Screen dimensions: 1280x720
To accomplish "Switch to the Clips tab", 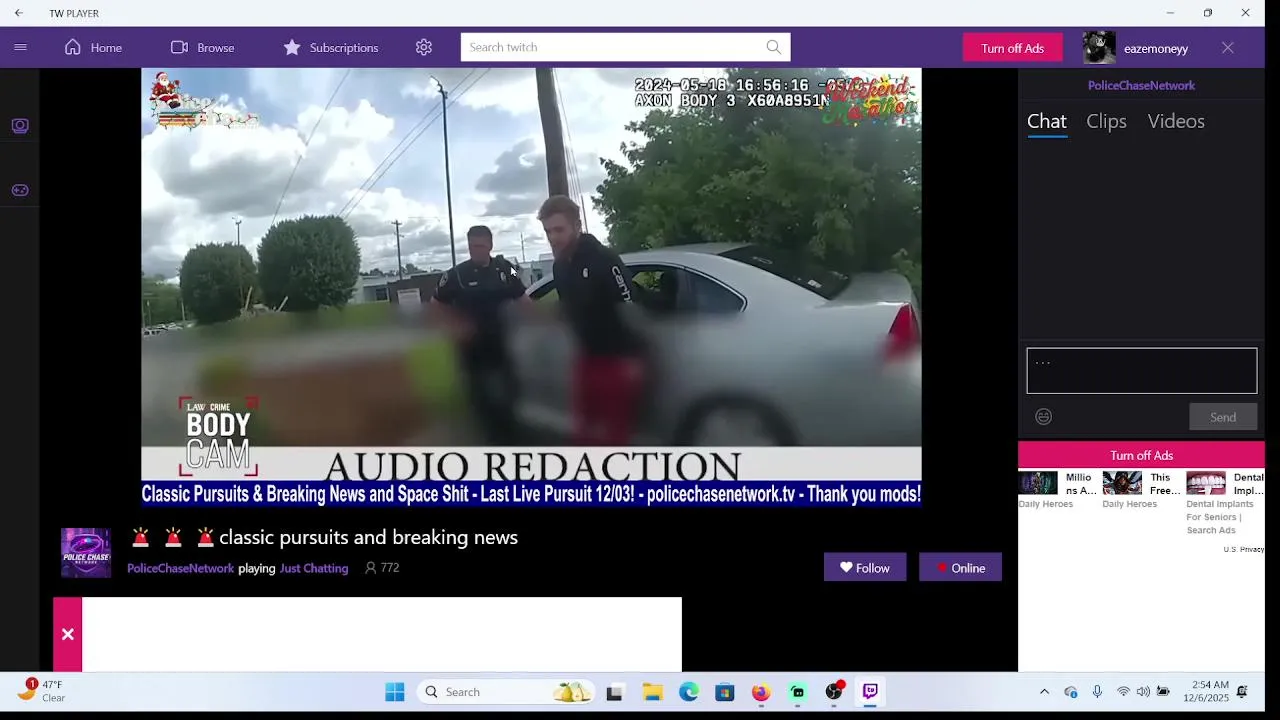I will point(1106,121).
